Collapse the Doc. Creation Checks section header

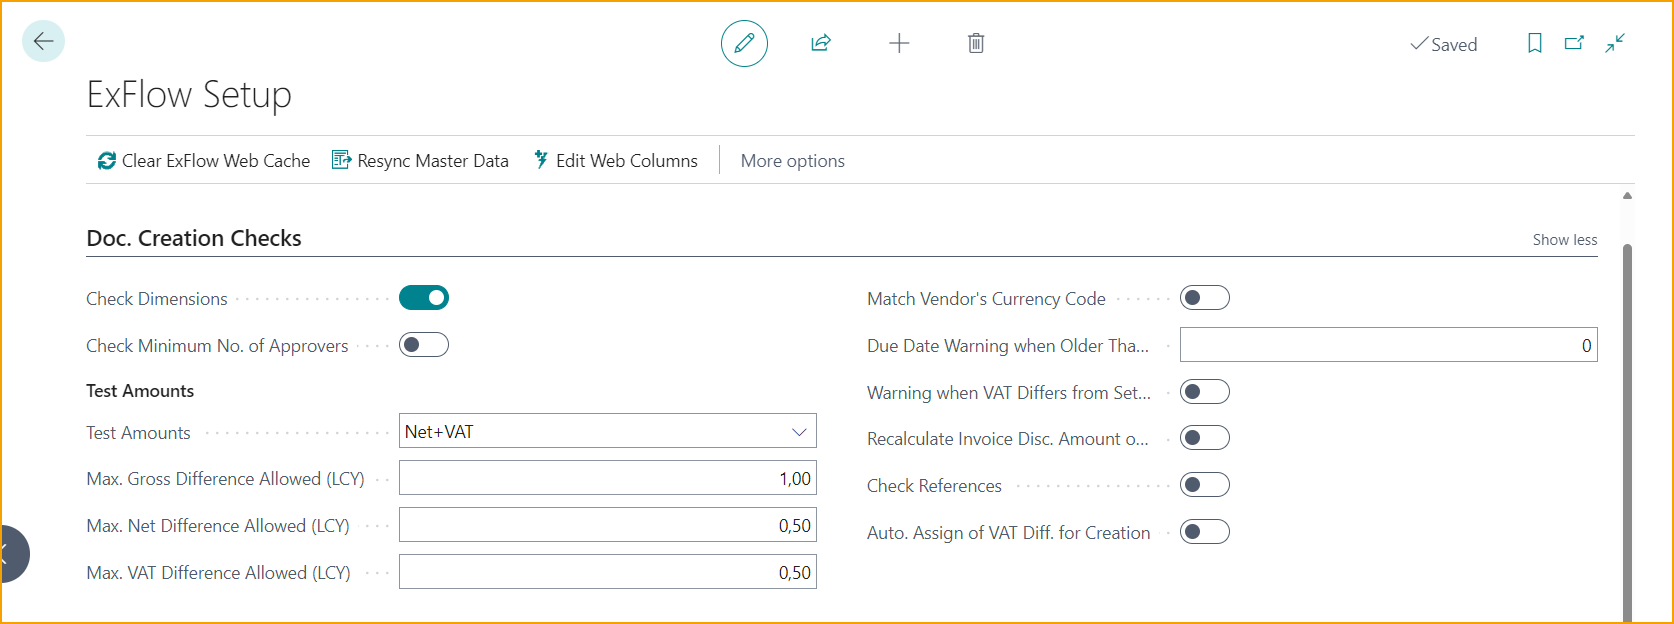(194, 238)
